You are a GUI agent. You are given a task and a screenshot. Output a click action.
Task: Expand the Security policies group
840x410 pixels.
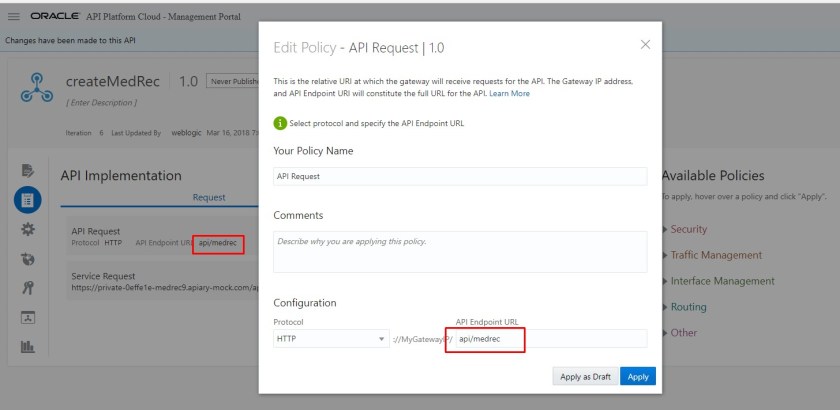pyautogui.click(x=689, y=229)
